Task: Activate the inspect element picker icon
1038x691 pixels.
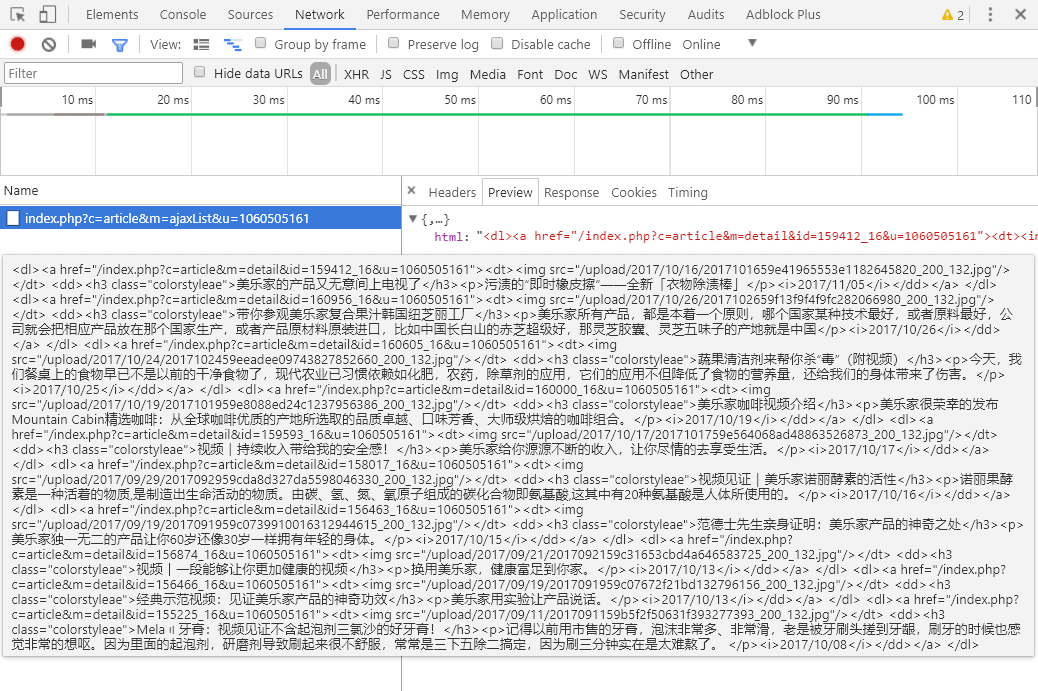Action: click(18, 15)
